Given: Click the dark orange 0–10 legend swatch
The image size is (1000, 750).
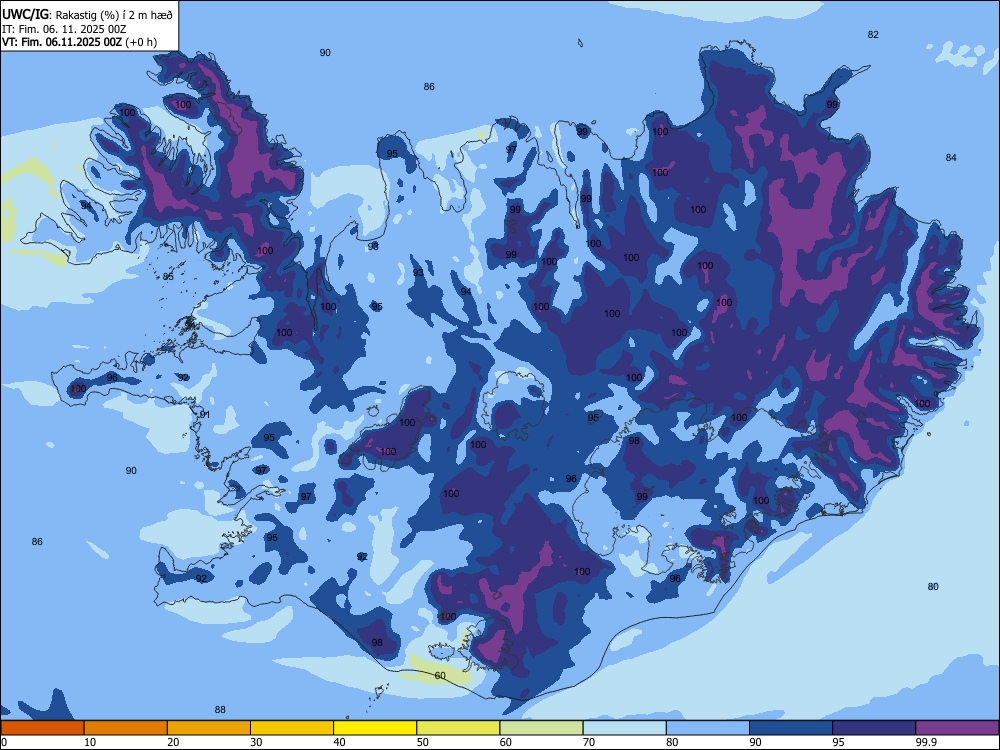Looking at the screenshot, I should 42,728.
